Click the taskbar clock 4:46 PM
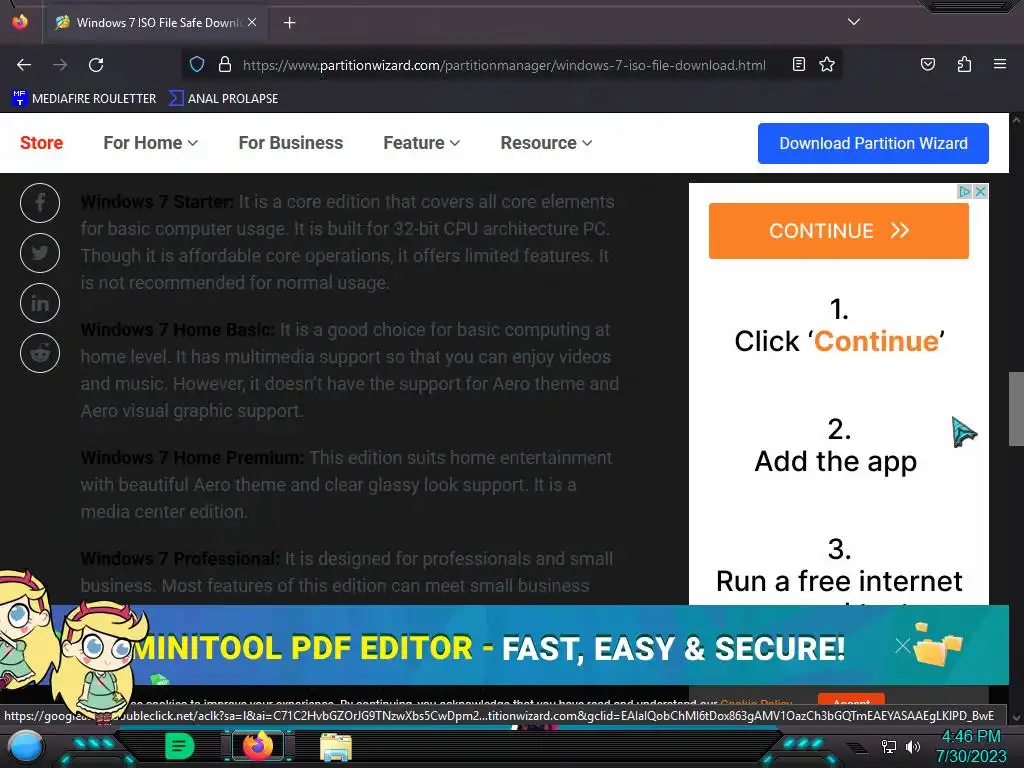The image size is (1024, 768). click(971, 737)
